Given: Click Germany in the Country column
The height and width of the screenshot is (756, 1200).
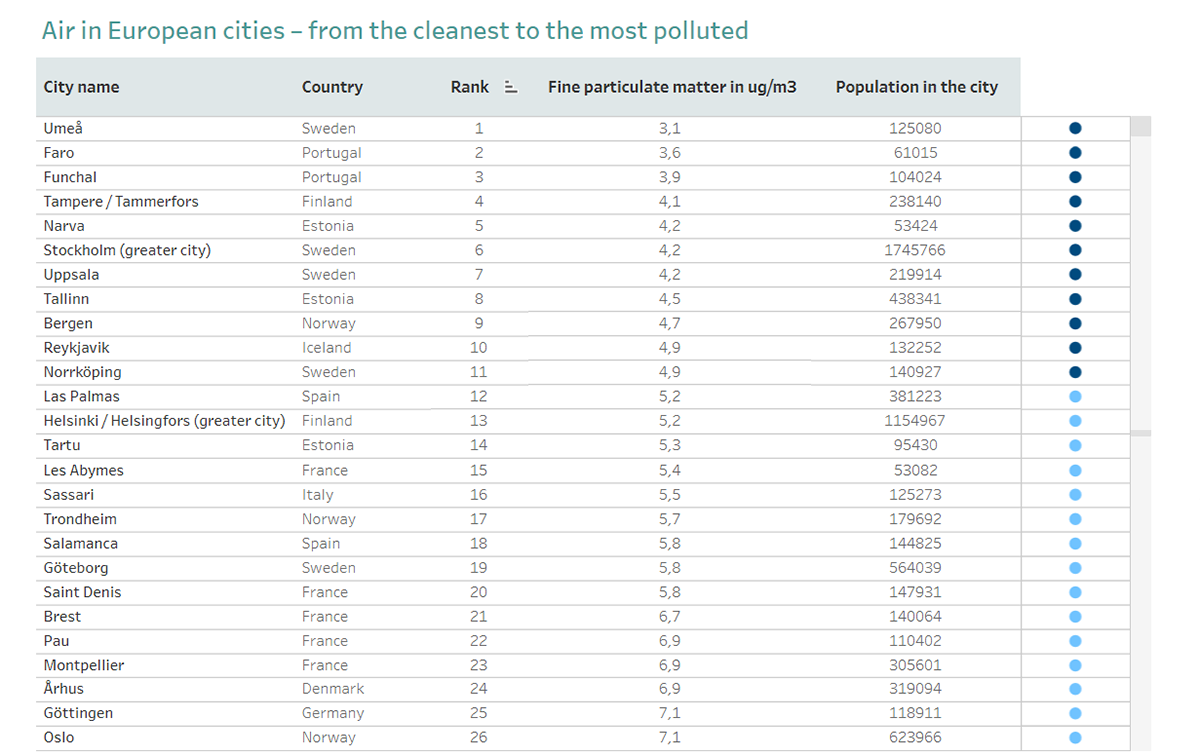Looking at the screenshot, I should [x=333, y=714].
